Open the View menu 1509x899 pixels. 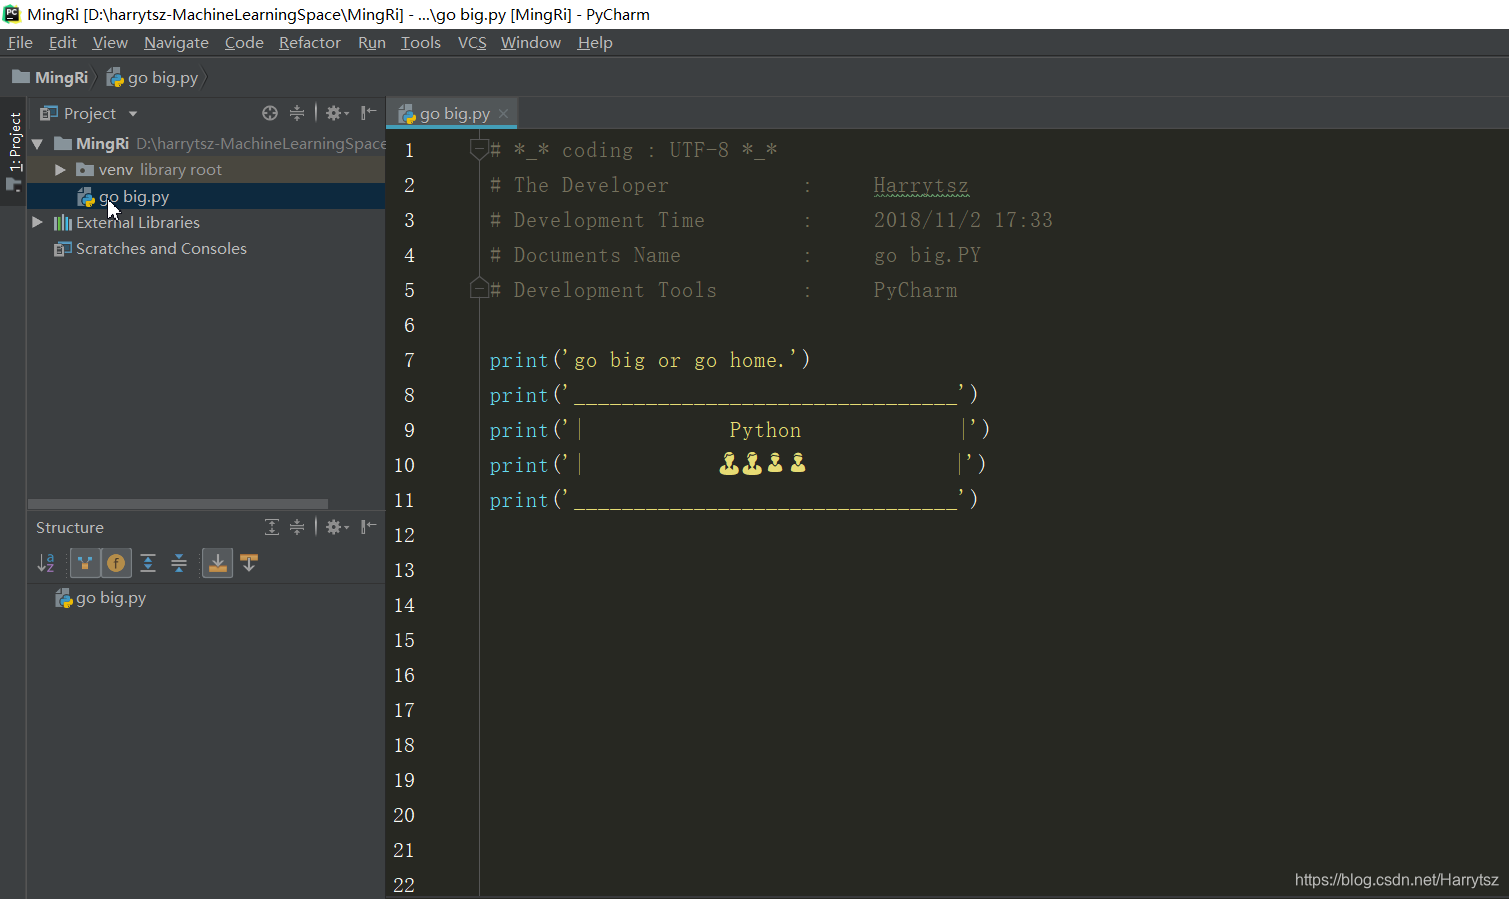110,42
